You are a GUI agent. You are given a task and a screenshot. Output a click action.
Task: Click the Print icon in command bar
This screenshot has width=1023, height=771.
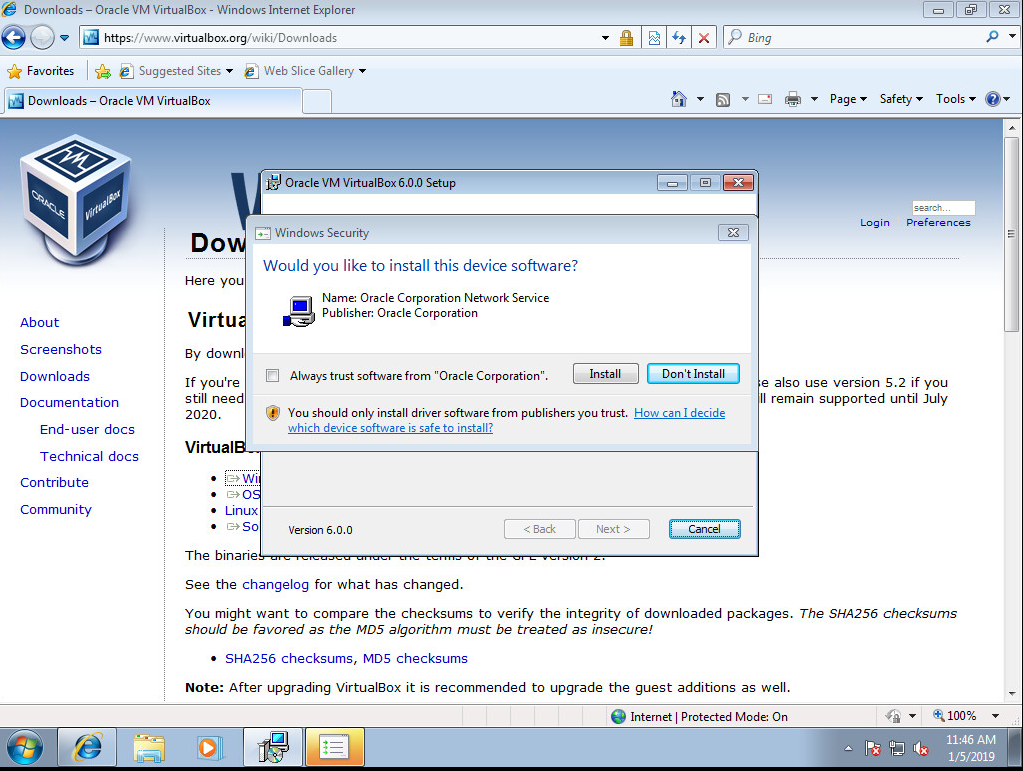(793, 99)
